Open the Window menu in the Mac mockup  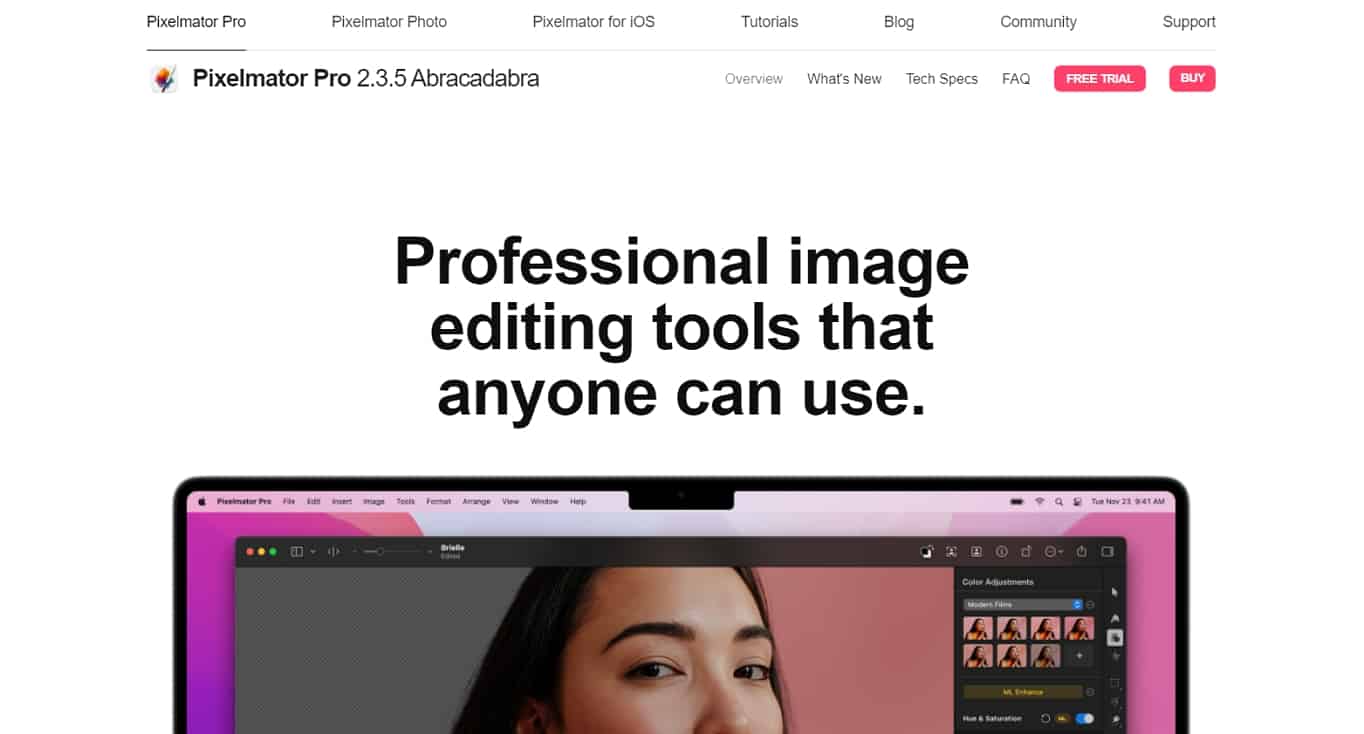click(x=544, y=501)
